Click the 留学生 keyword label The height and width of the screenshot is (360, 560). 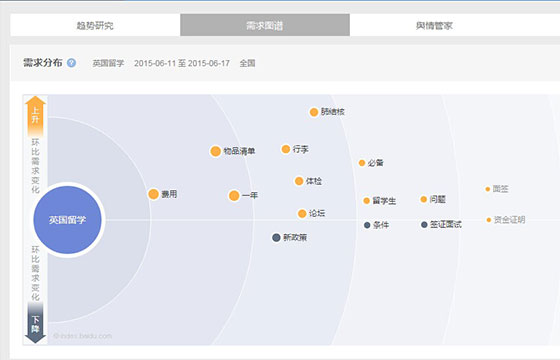[x=384, y=201]
